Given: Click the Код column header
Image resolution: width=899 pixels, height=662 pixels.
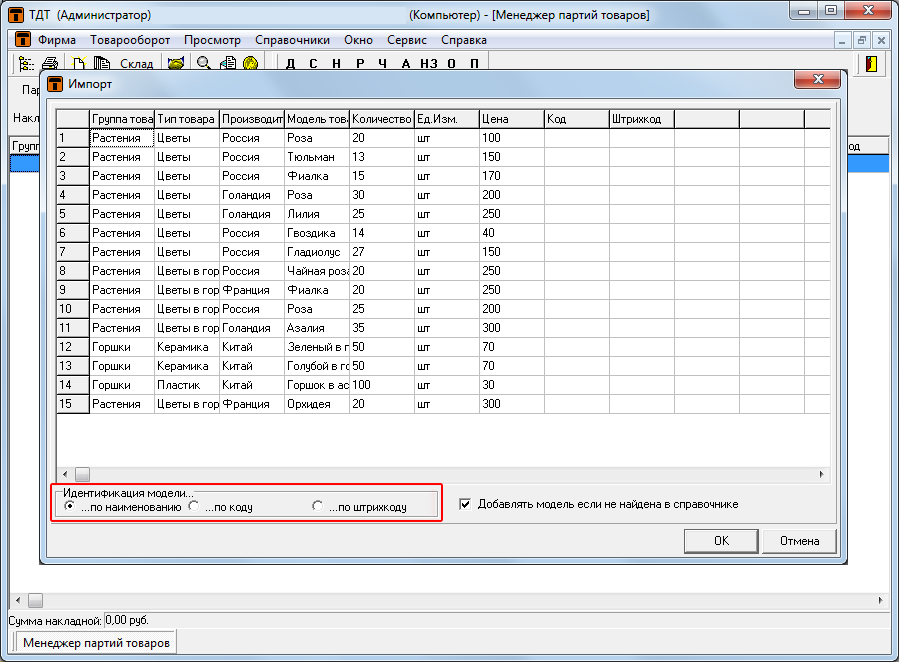Looking at the screenshot, I should [577, 119].
